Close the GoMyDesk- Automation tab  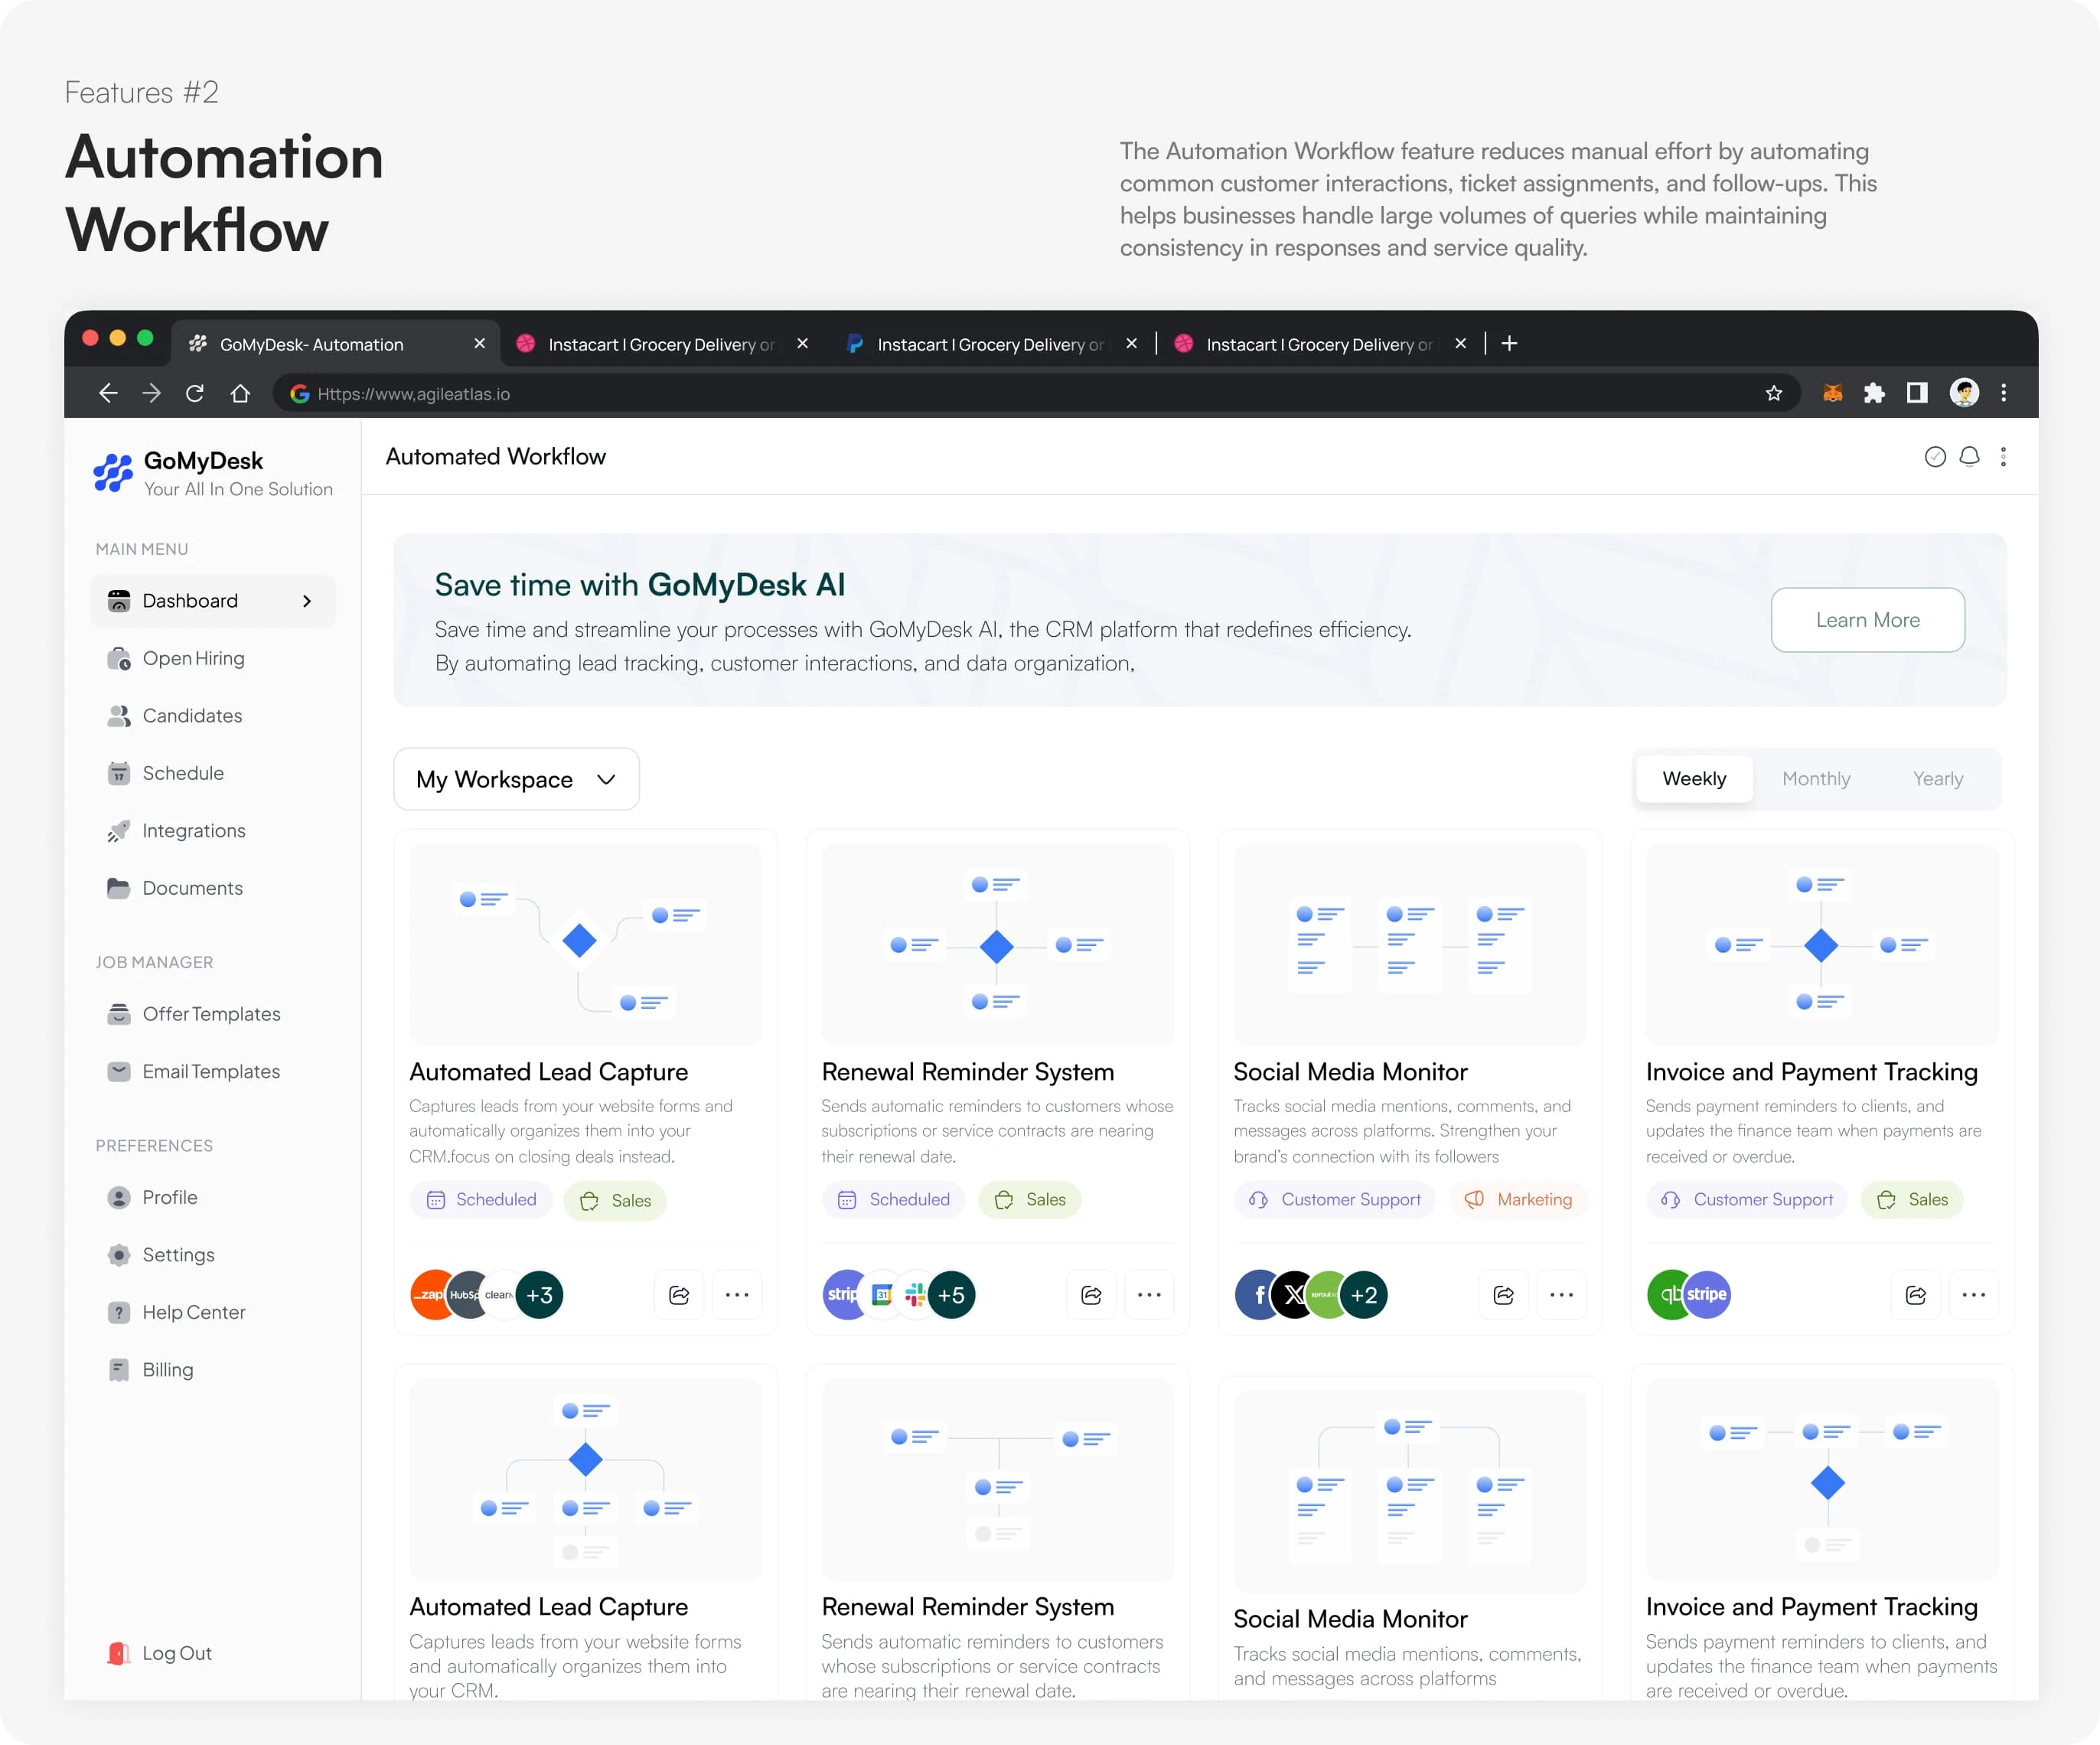tap(480, 343)
